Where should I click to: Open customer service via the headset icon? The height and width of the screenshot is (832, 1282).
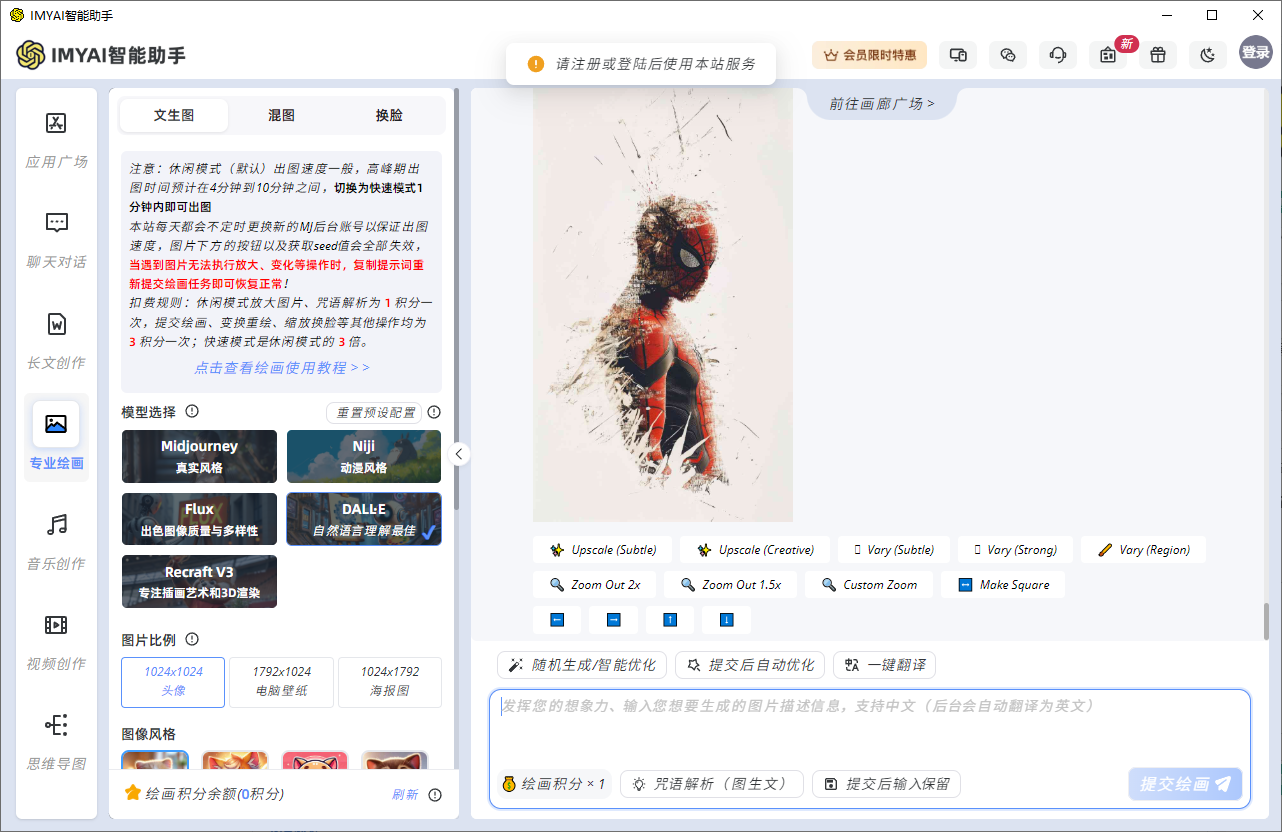point(1058,55)
